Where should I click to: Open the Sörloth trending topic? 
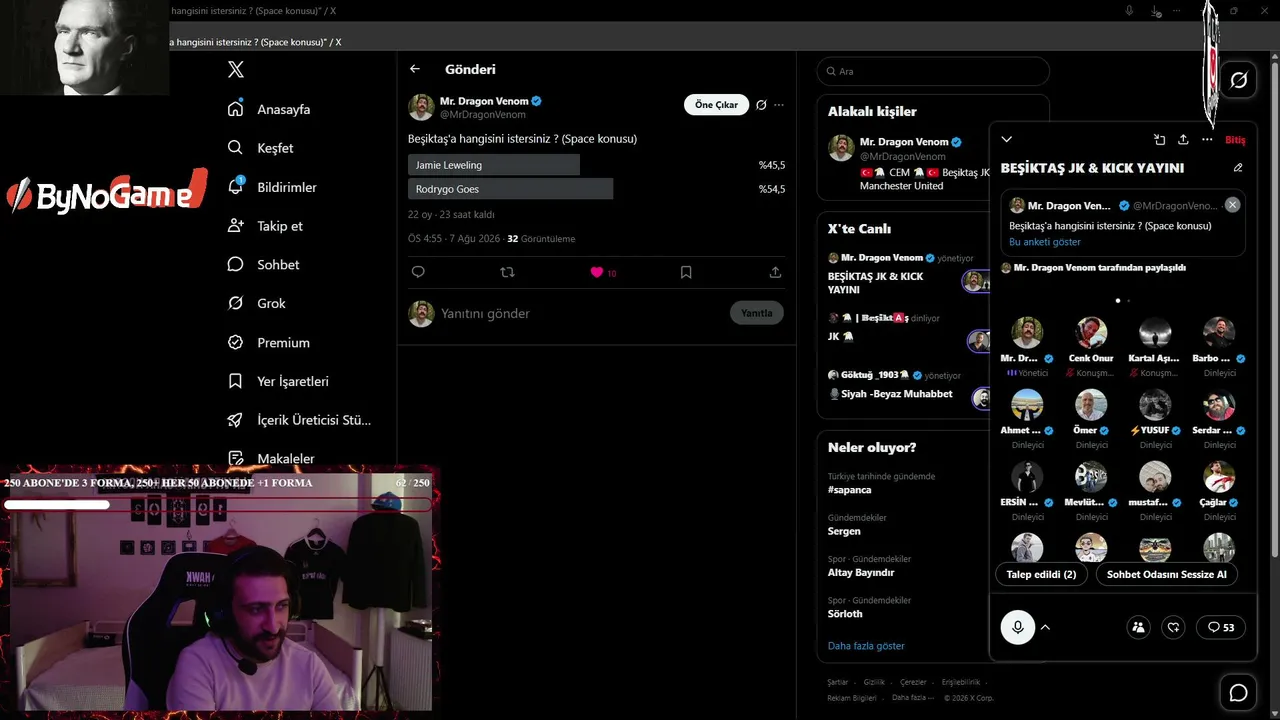click(x=845, y=614)
